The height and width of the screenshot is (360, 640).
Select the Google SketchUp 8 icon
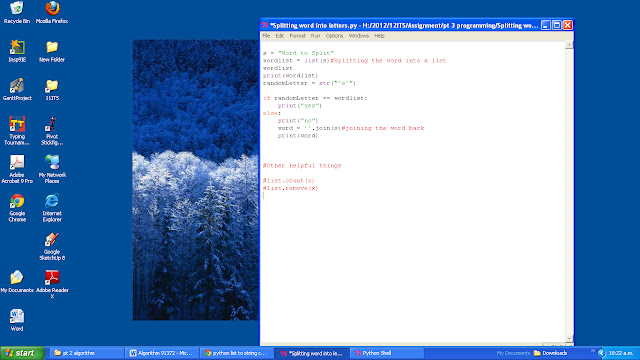tap(52, 246)
